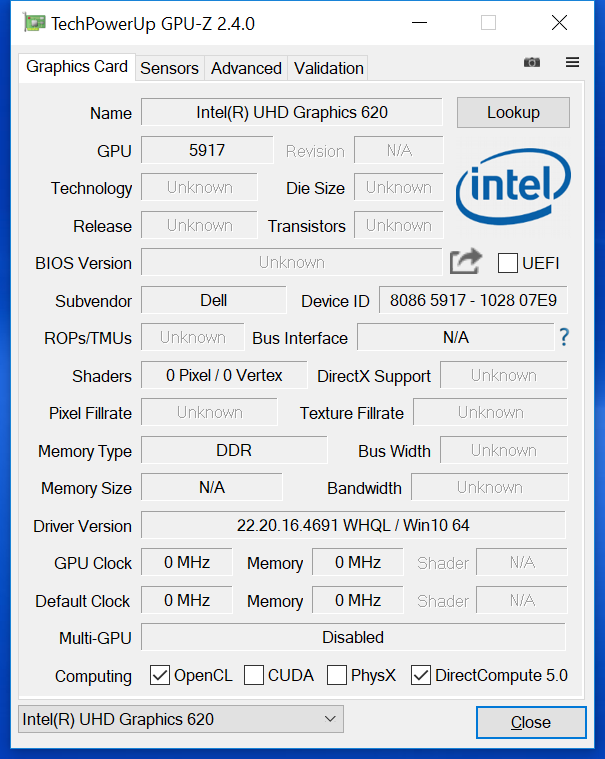Screen dimensions: 605x759
Task: Click the Multi-GPU field showing Disabled
Action: tap(353, 637)
